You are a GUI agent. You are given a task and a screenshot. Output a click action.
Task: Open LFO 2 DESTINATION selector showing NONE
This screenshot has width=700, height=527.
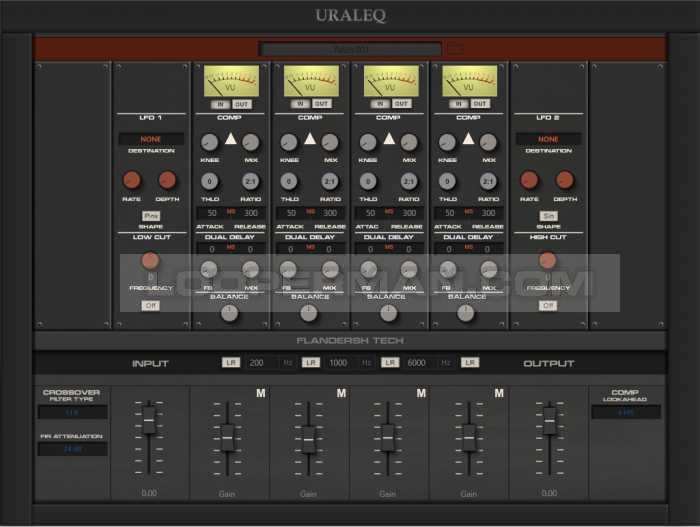click(548, 139)
